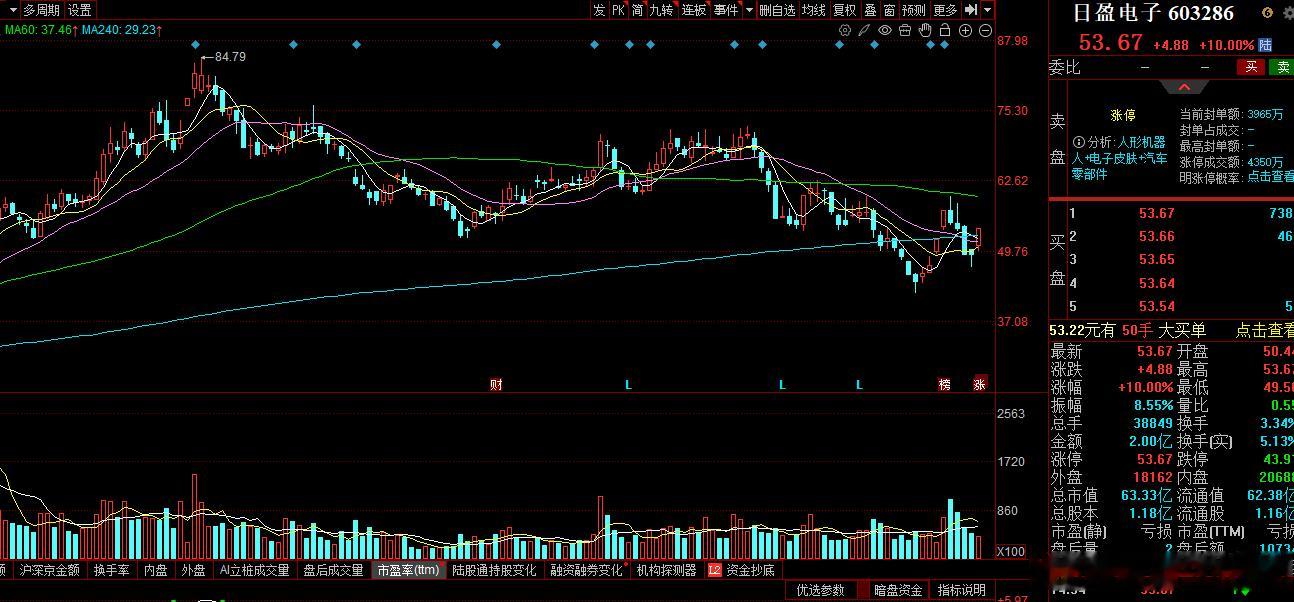Select the 盘后成交量 indicator tab

tap(333, 570)
